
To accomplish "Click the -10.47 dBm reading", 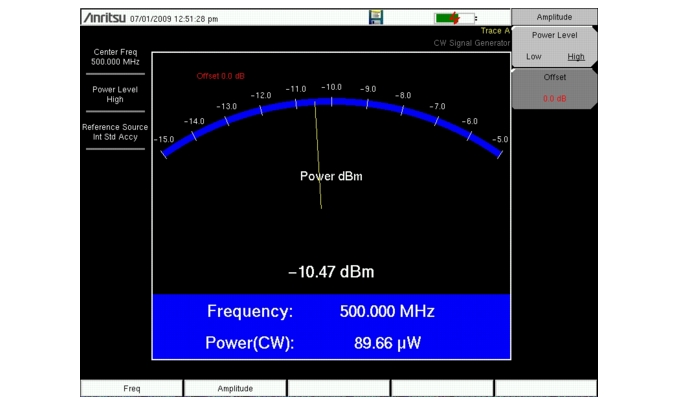I will coord(331,272).
